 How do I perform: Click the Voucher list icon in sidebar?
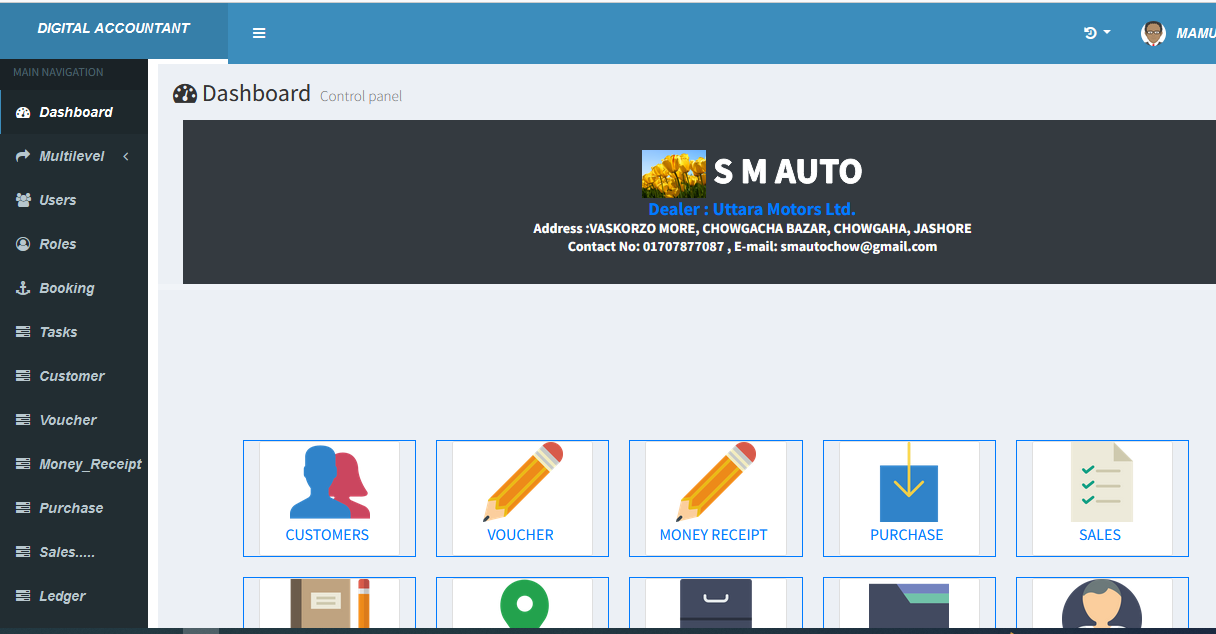pyautogui.click(x=23, y=420)
